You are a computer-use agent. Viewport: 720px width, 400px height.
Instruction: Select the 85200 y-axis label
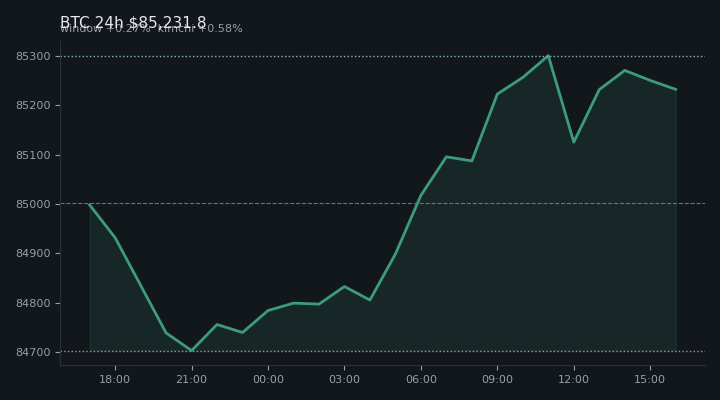(33, 106)
